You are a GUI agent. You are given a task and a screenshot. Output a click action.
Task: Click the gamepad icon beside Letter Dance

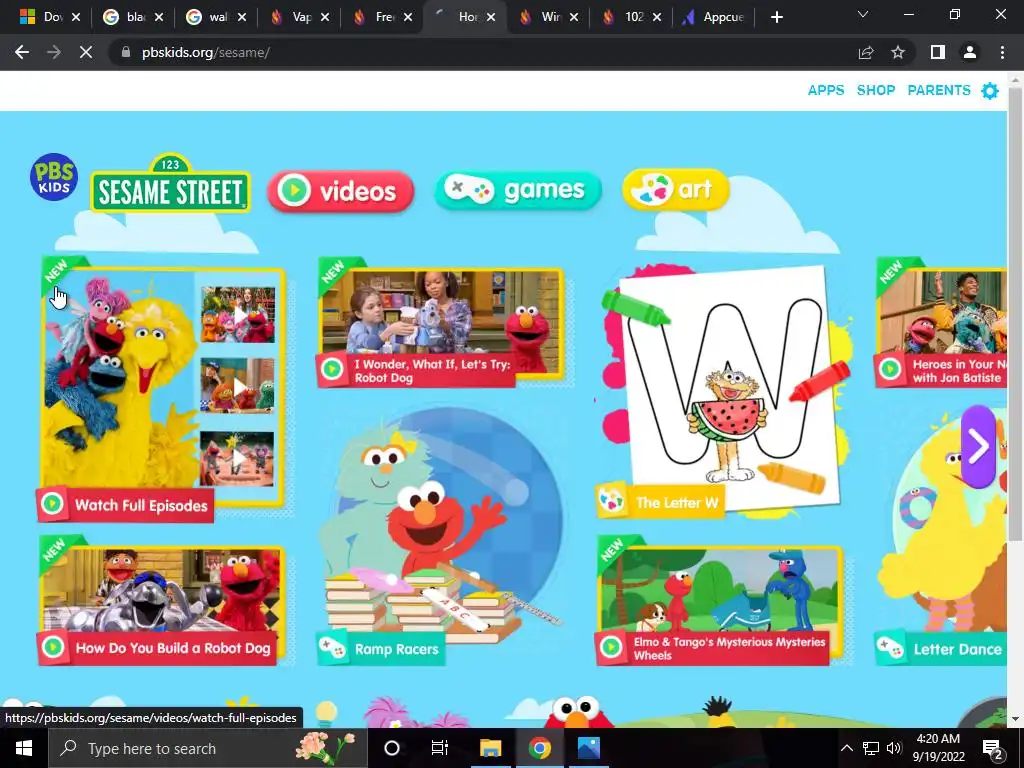pos(890,648)
